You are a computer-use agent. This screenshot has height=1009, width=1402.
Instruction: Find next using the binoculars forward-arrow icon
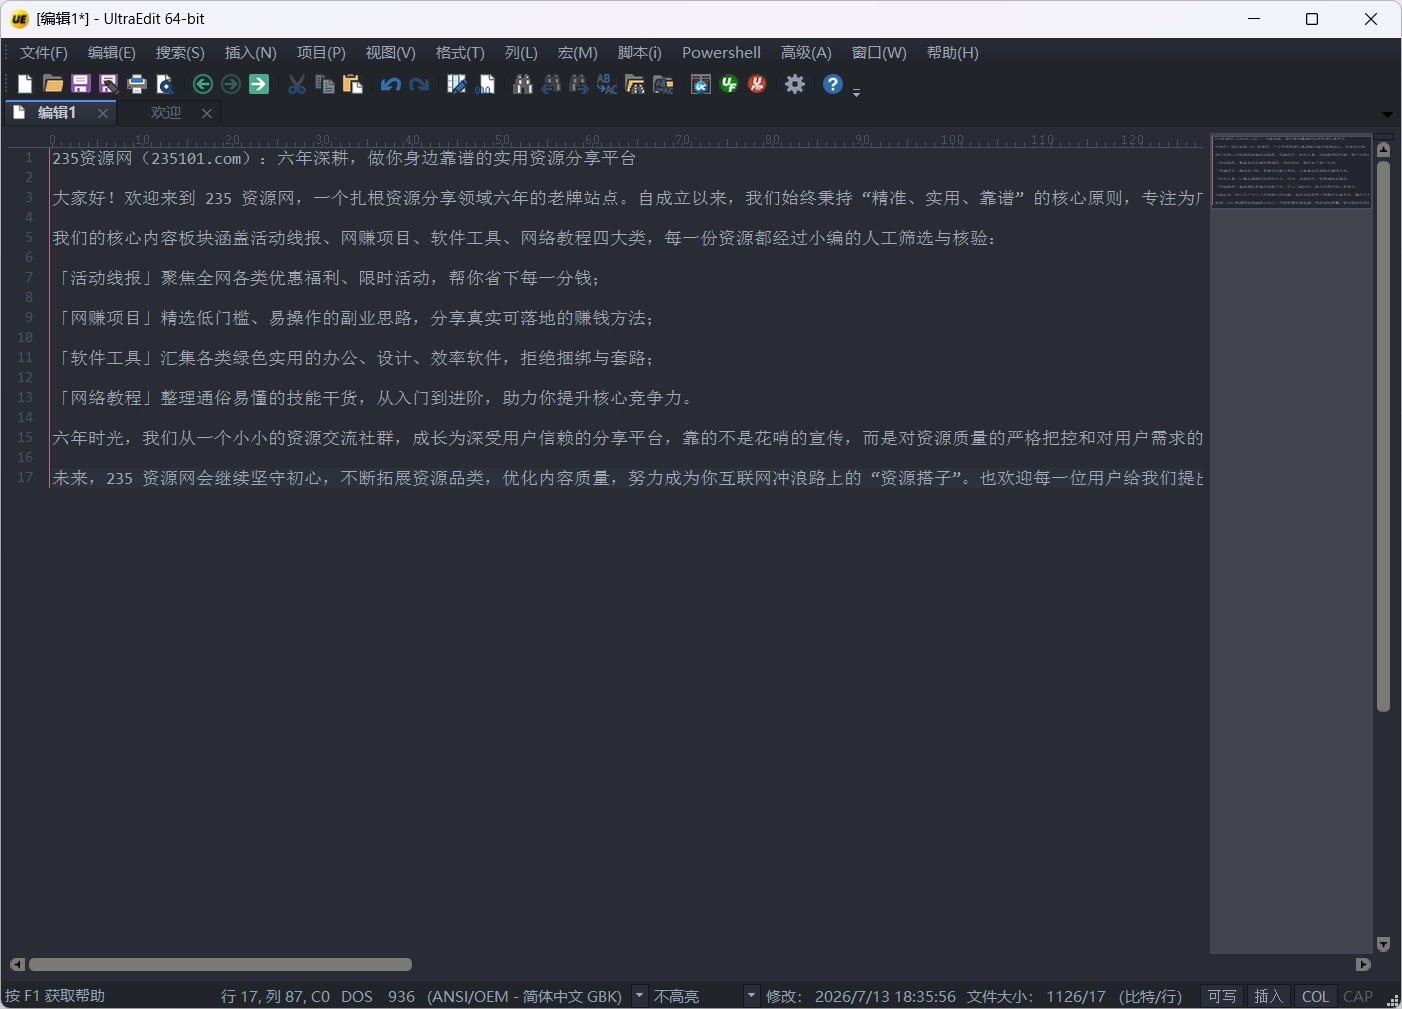(x=579, y=85)
